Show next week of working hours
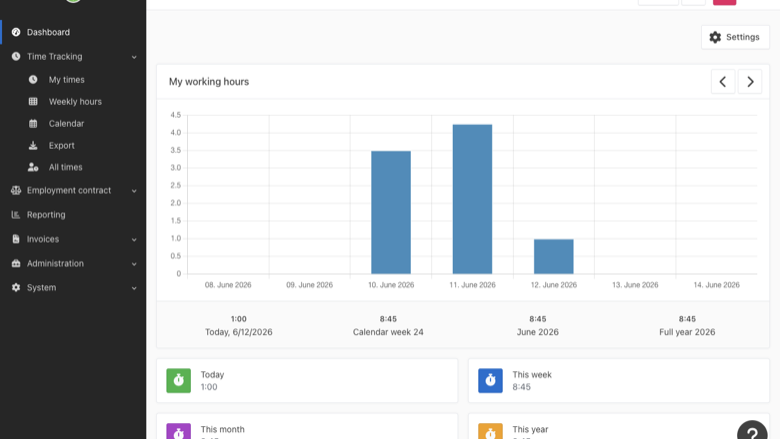780x439 pixels. pos(750,82)
